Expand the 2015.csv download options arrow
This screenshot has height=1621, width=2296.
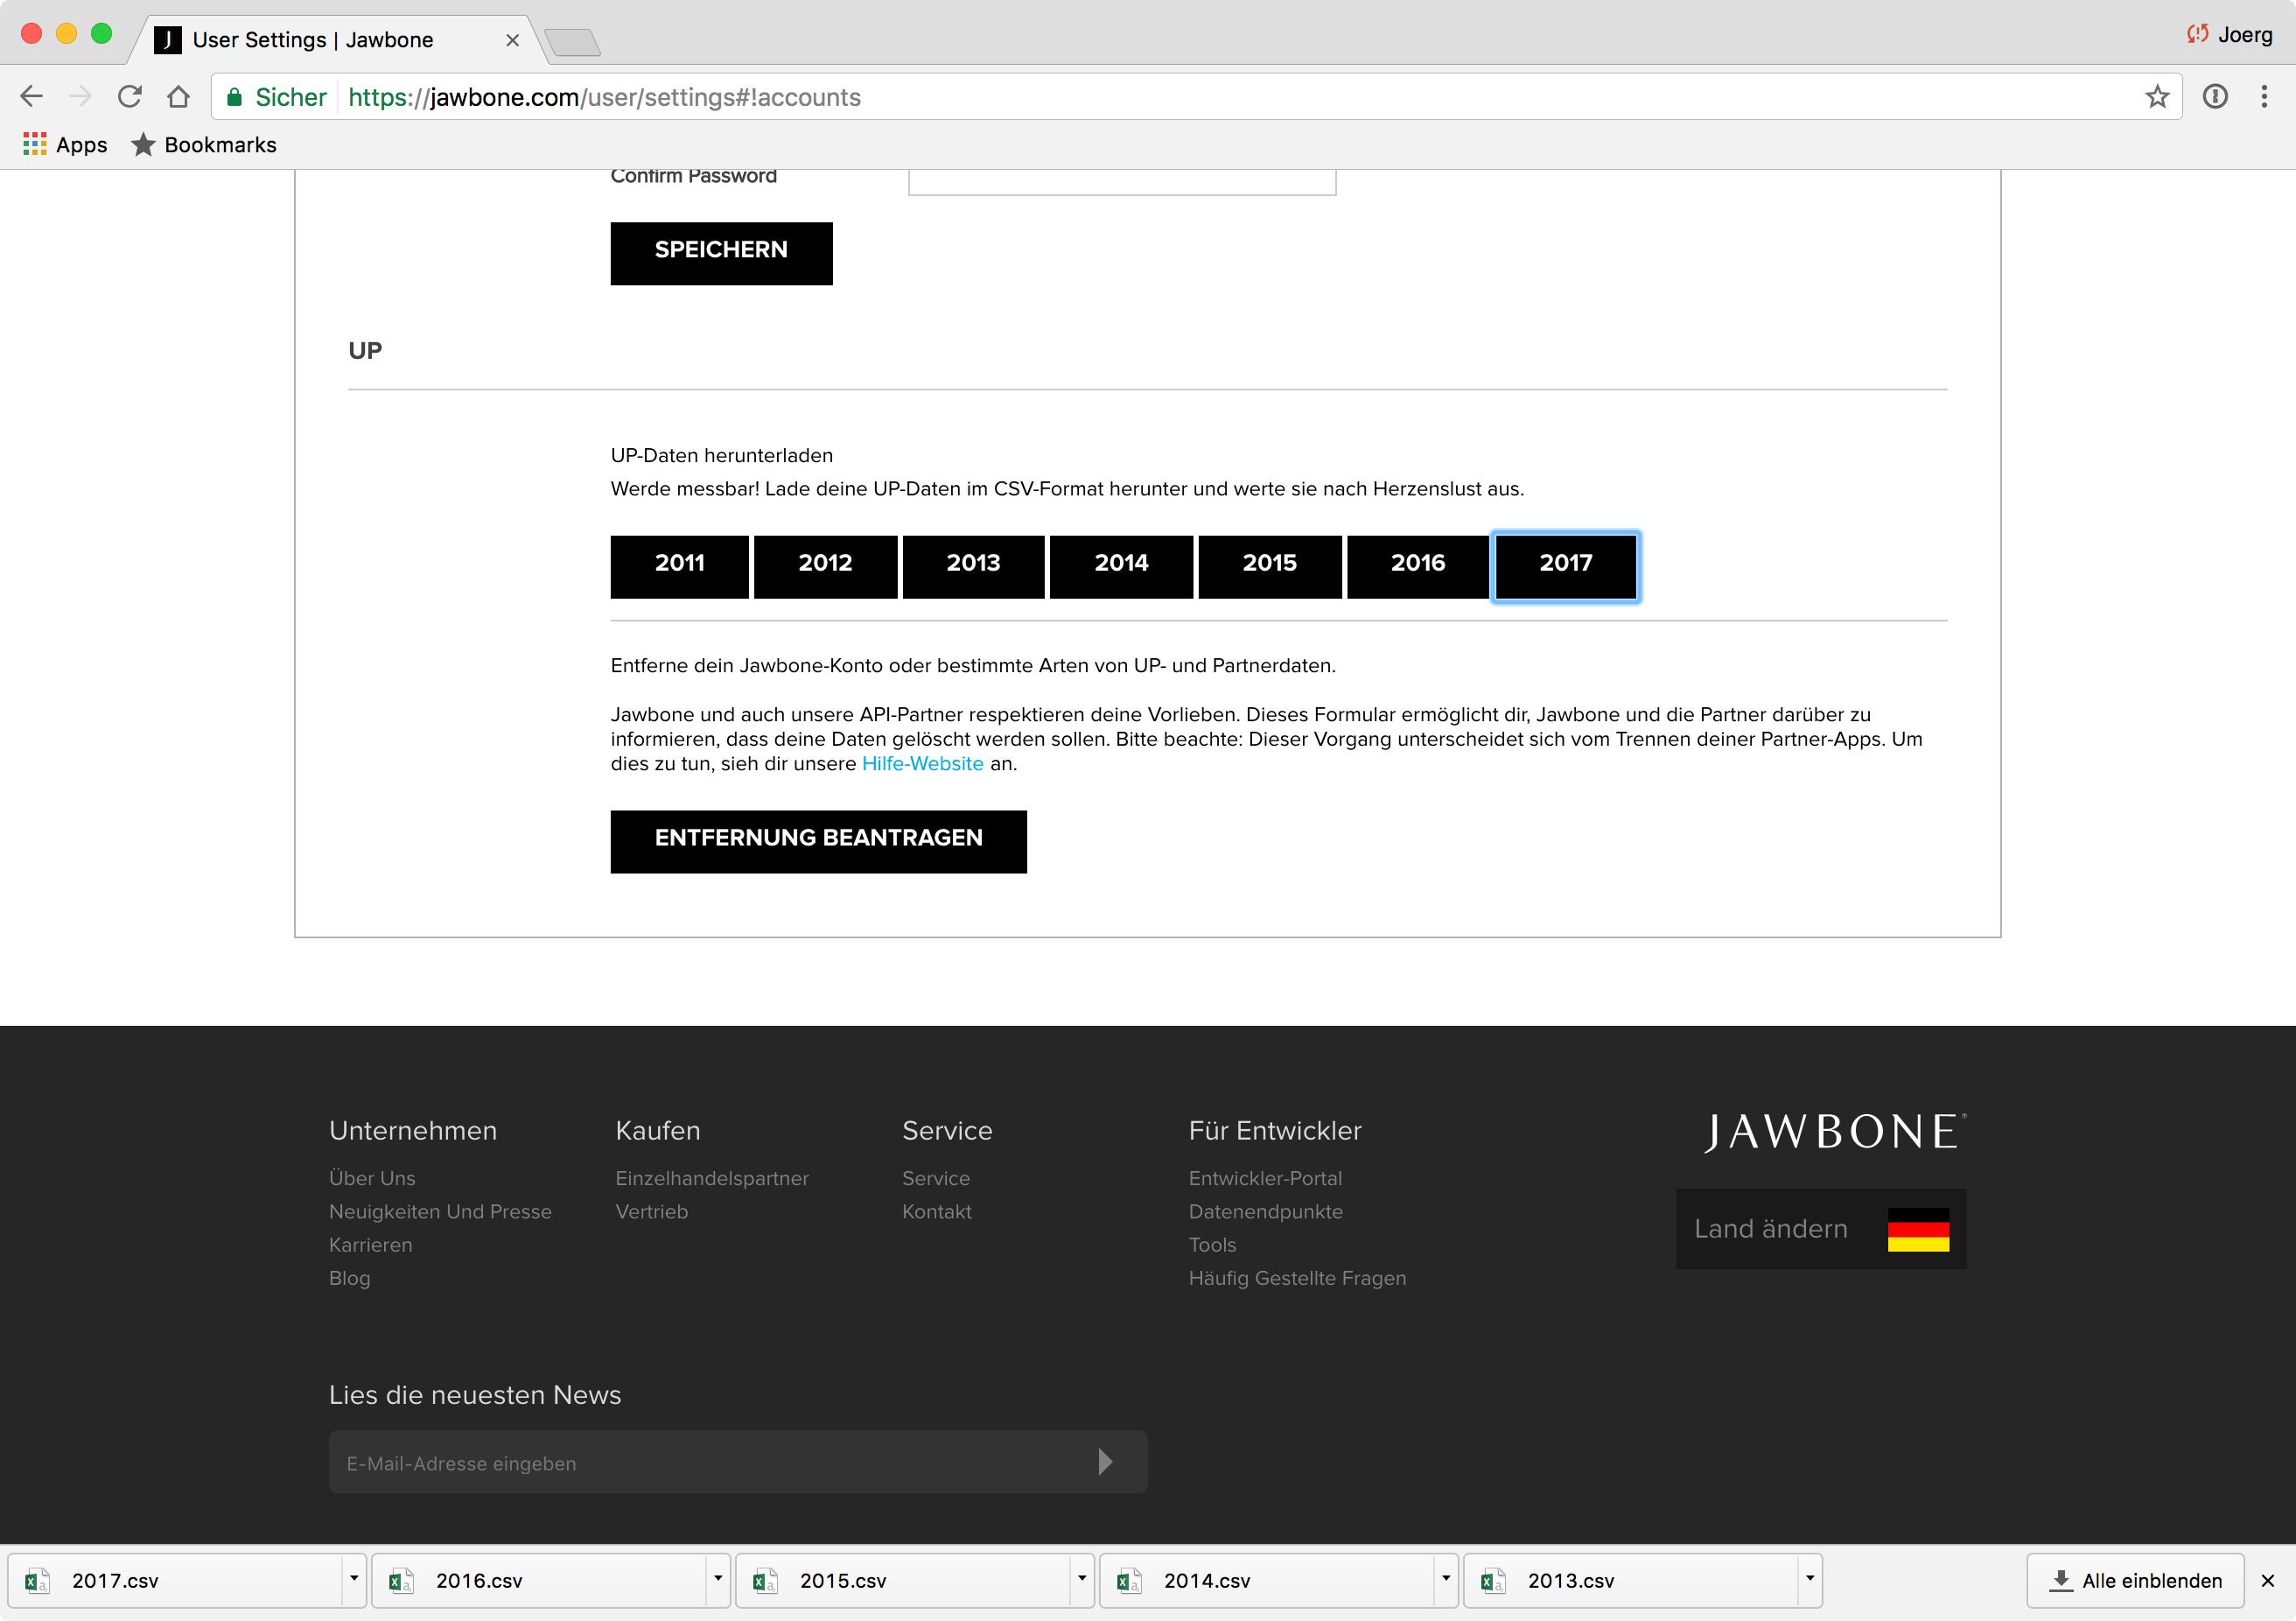pos(1082,1579)
